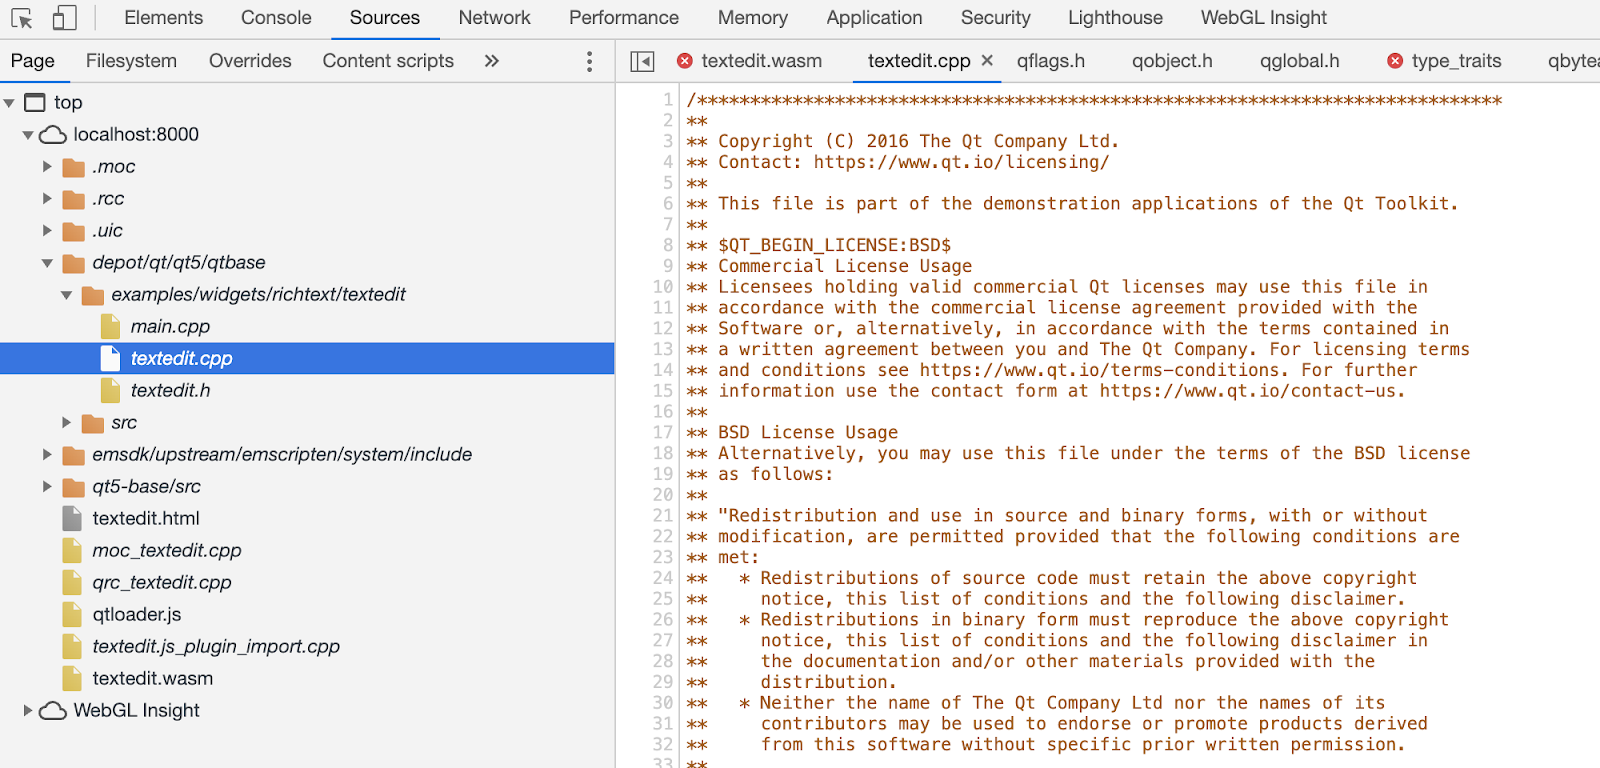Click the "BSD License Usage" line

pyautogui.click(x=808, y=432)
